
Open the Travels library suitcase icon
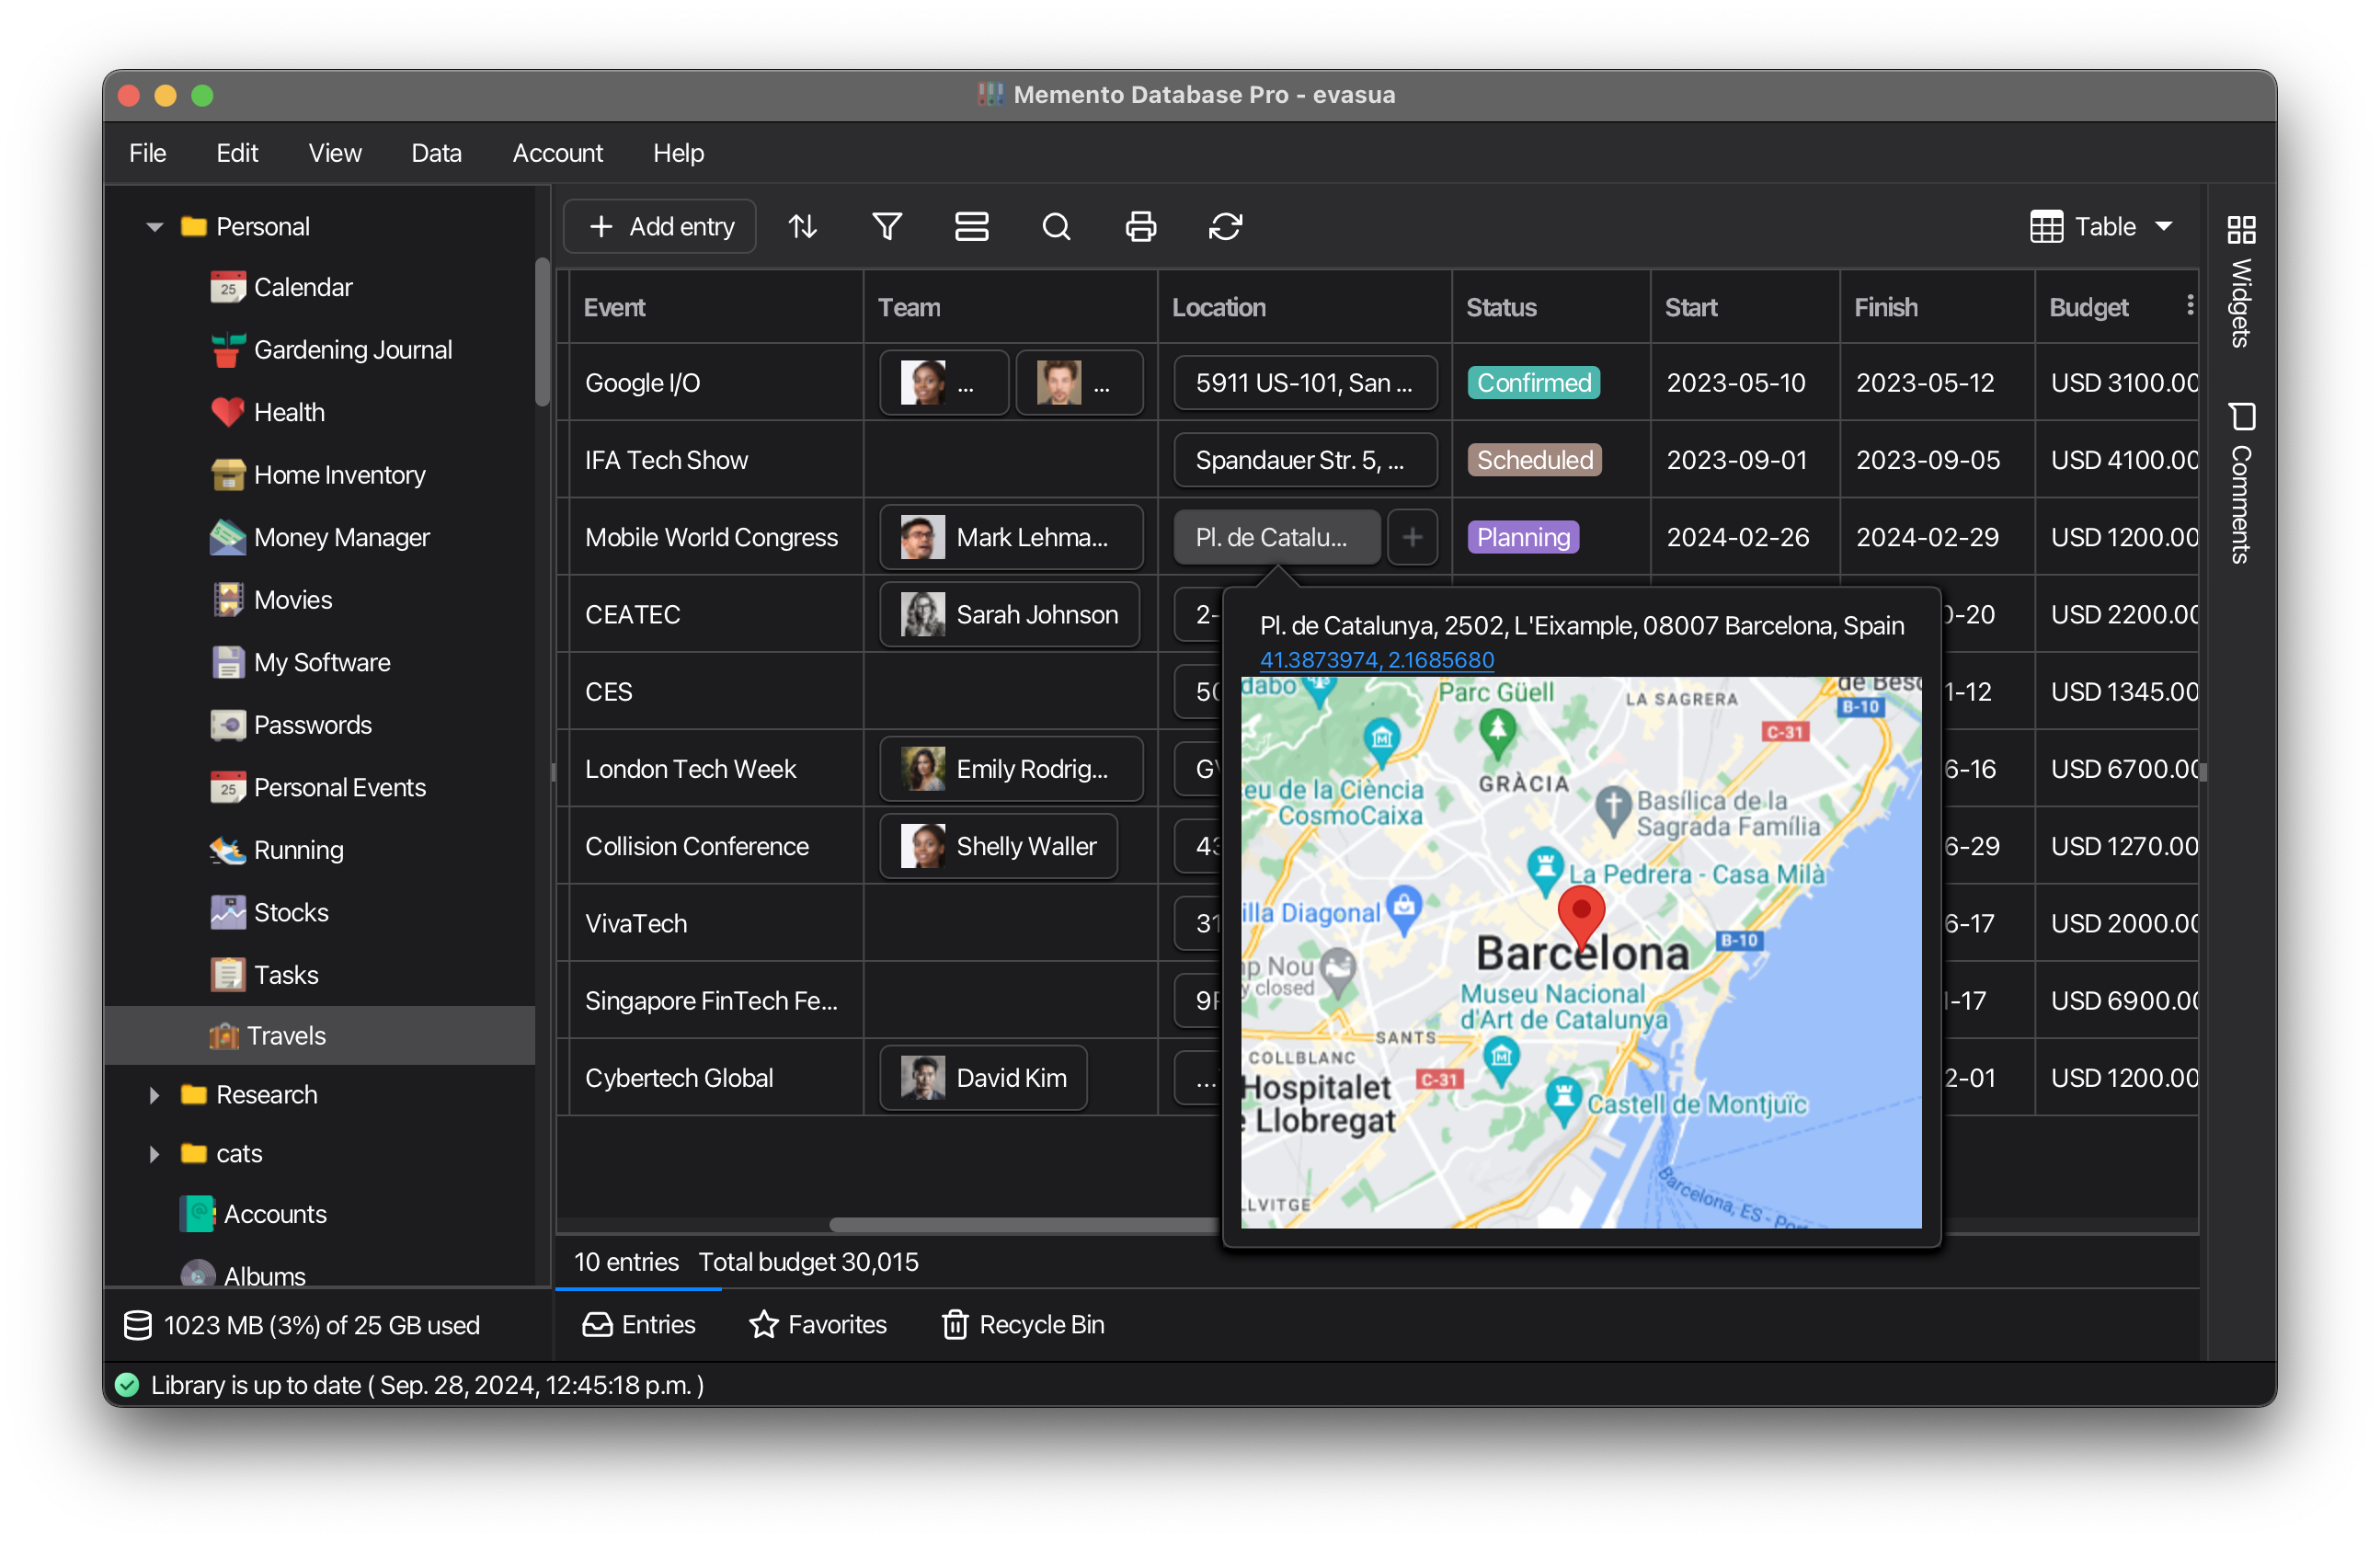[228, 1035]
